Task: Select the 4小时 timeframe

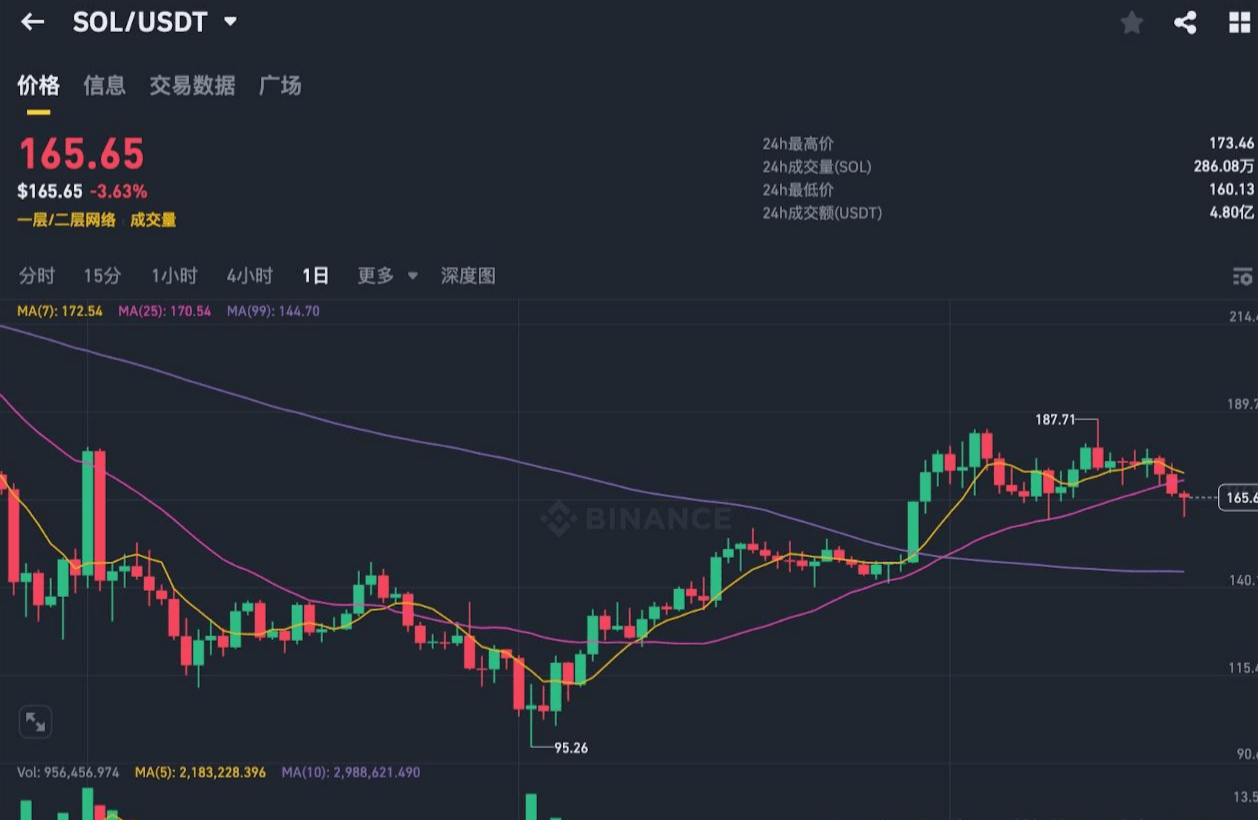Action: (249, 276)
